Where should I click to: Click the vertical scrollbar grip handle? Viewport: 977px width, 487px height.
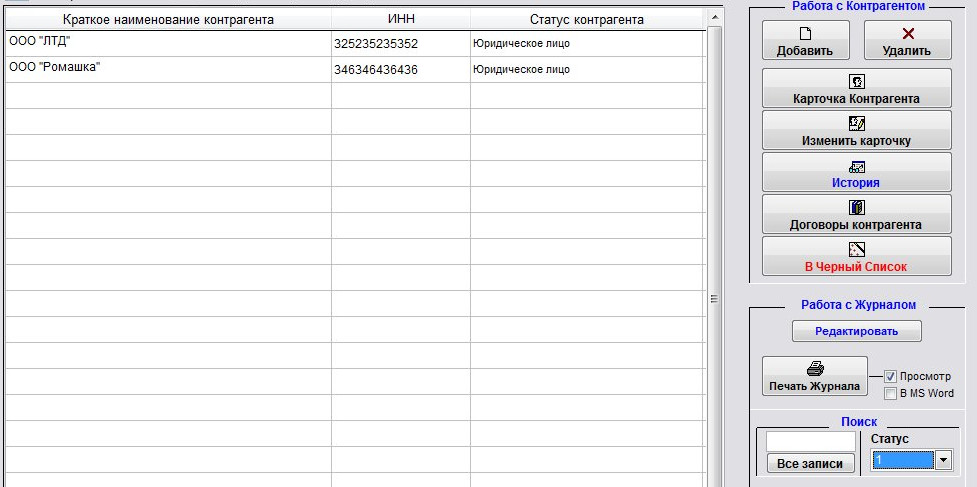[x=714, y=299]
